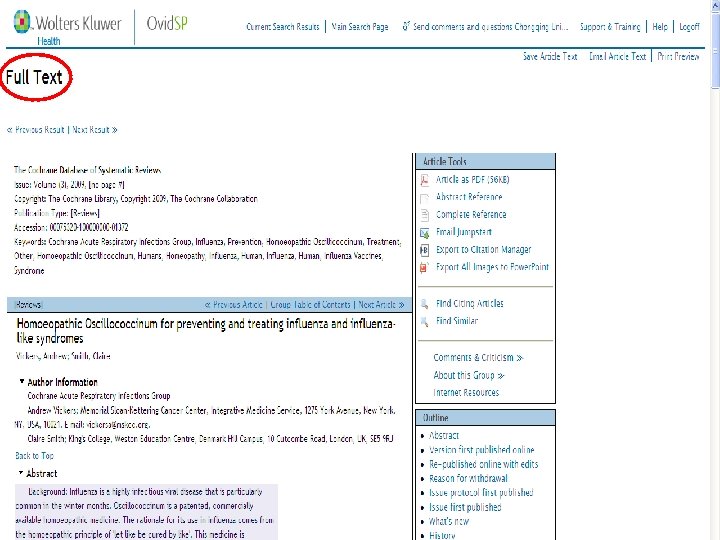Go to Previous Article
Image resolution: width=720 pixels, height=540 pixels.
[234, 305]
